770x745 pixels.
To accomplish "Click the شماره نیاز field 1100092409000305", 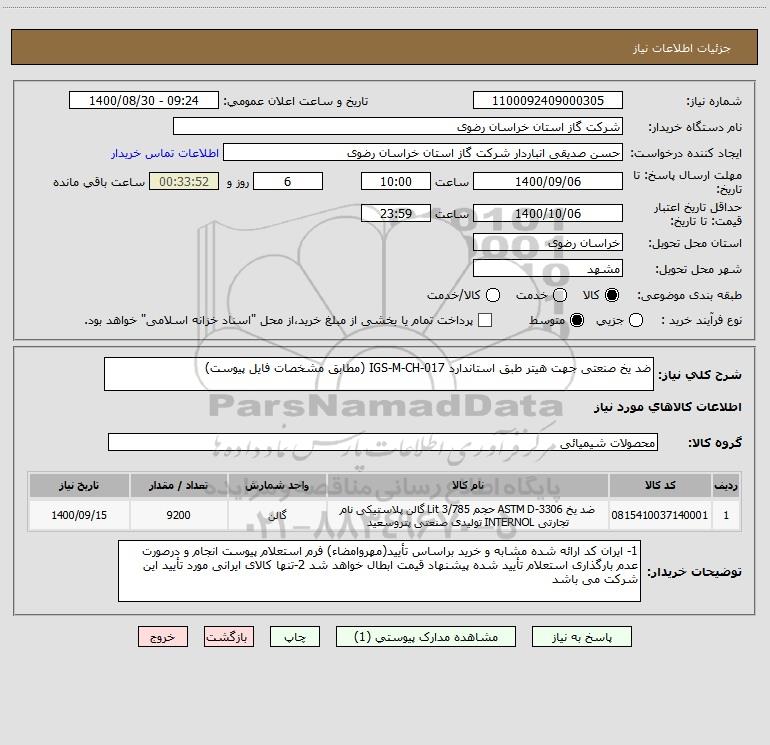I will tap(548, 101).
